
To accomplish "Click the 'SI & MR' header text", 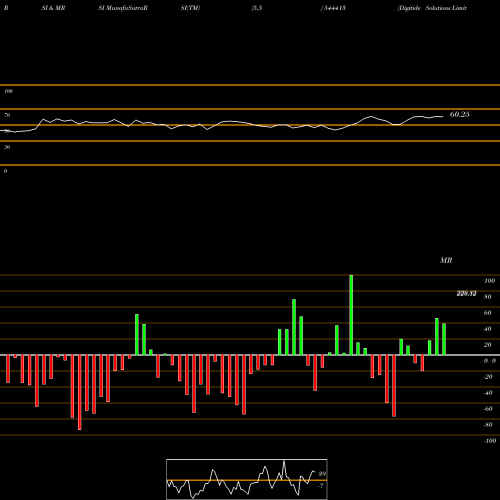I will (x=53, y=8).
